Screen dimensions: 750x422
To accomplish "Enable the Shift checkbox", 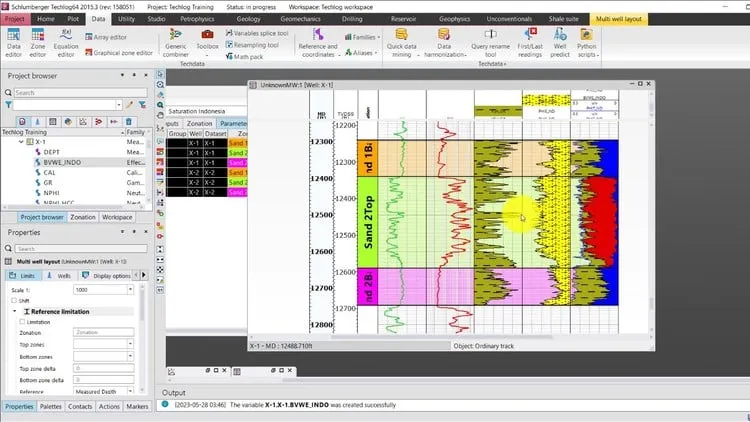I will click(14, 300).
